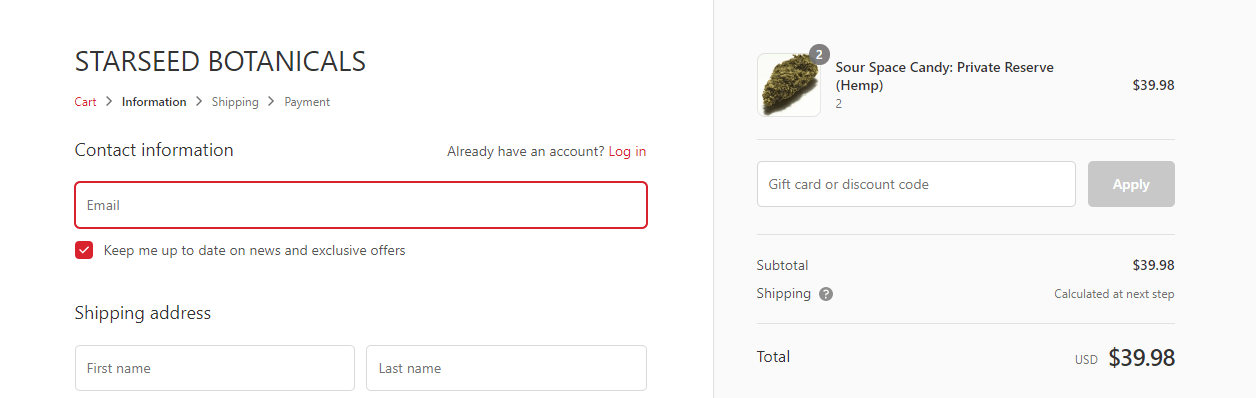The image size is (1256, 398).
Task: Click the Starseed Botanicals store title
Action: pos(220,62)
